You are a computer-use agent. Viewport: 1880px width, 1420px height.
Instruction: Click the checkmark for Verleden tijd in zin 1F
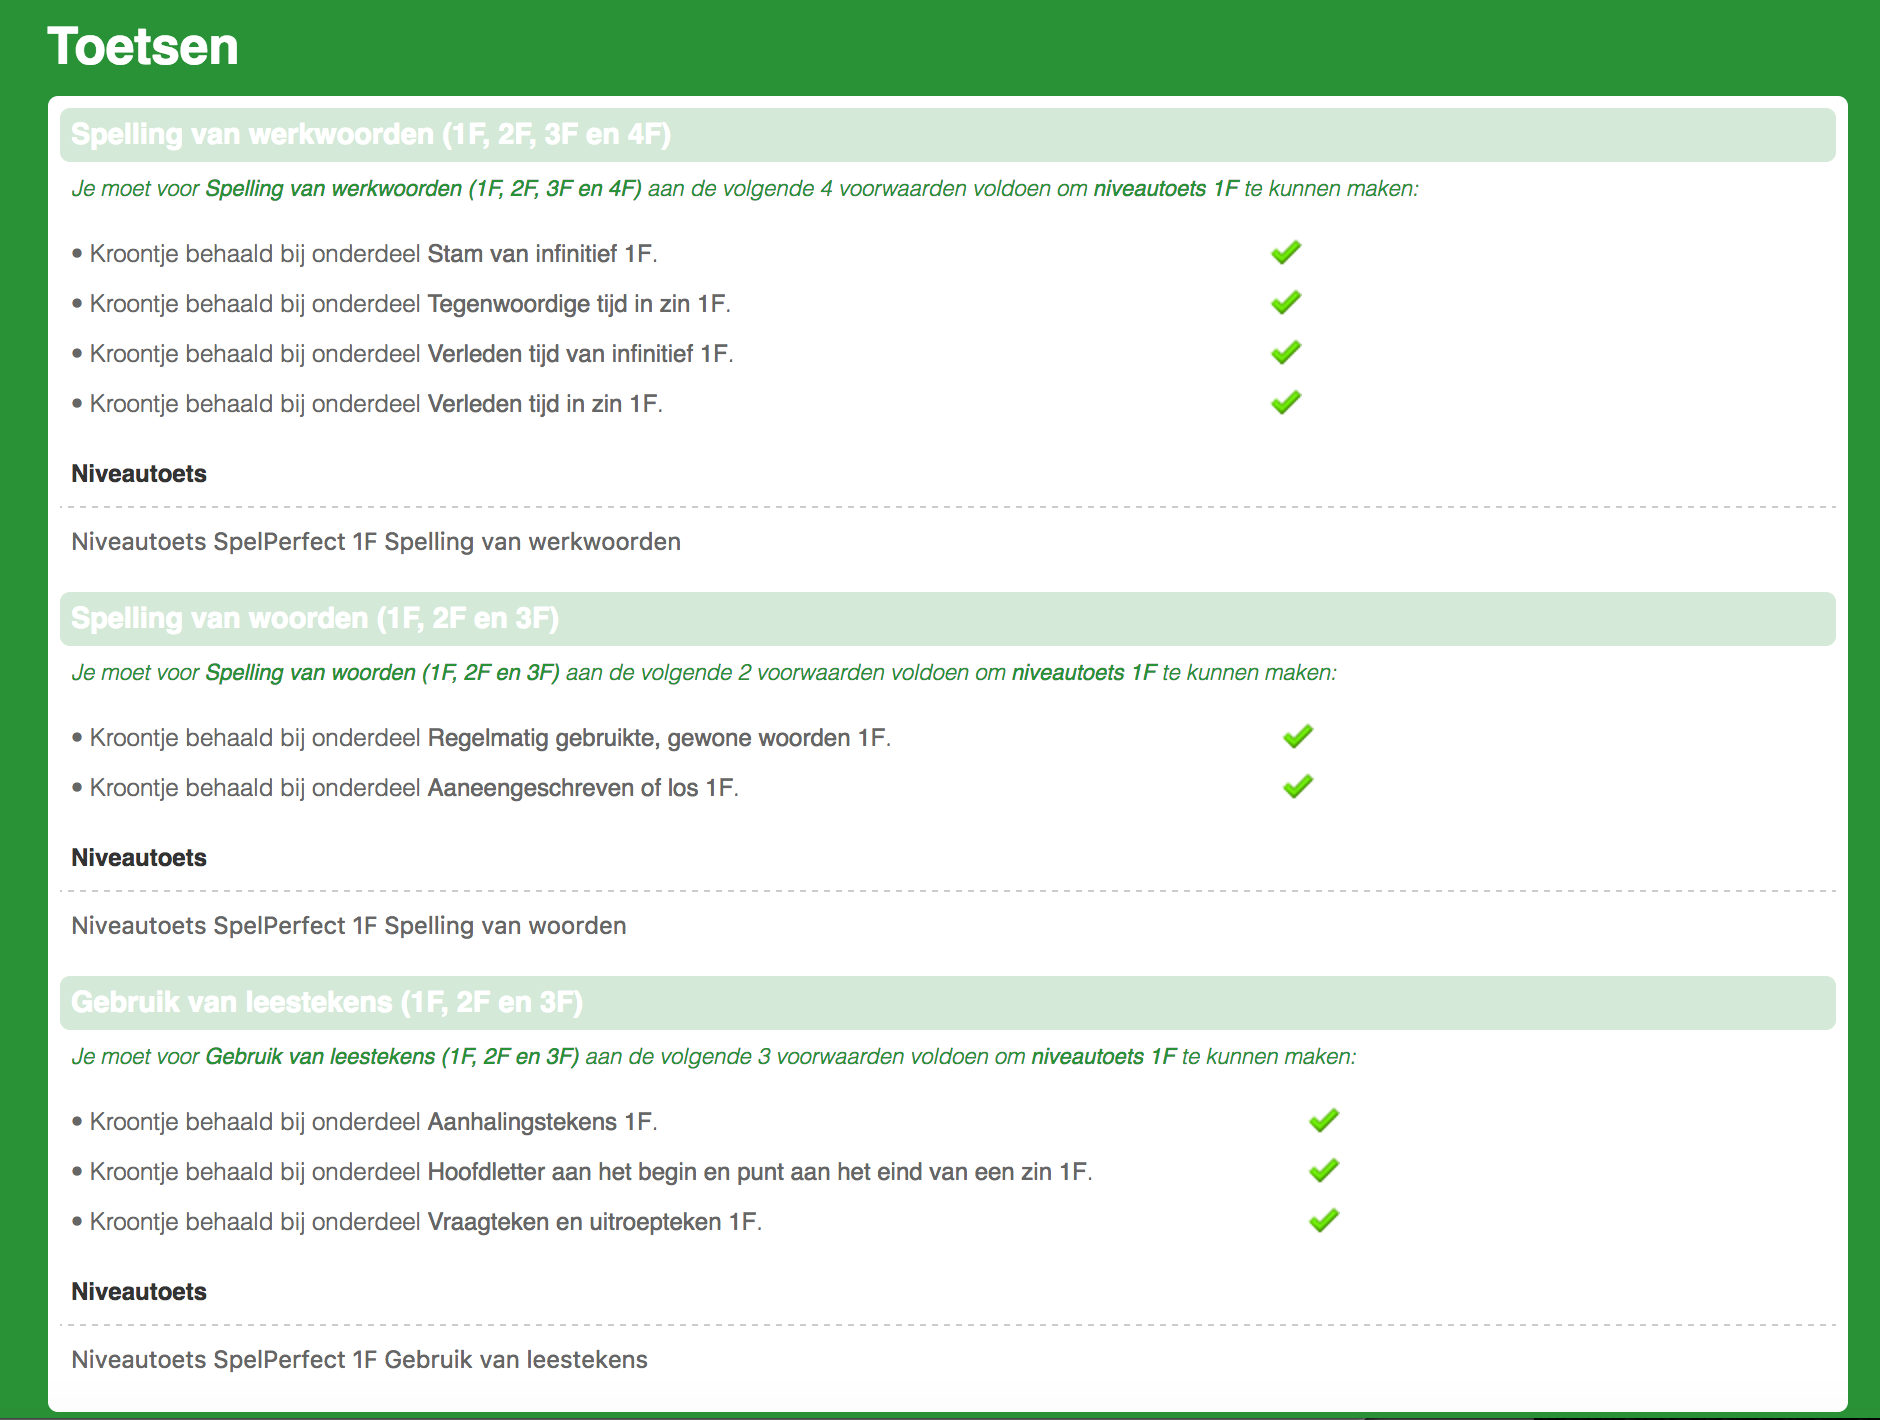coord(1286,403)
